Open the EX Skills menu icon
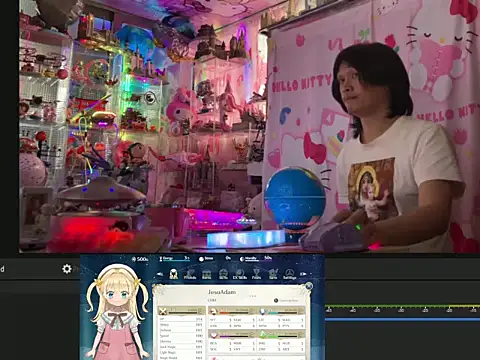Image resolution: width=480 pixels, height=360 pixels. (x=240, y=274)
